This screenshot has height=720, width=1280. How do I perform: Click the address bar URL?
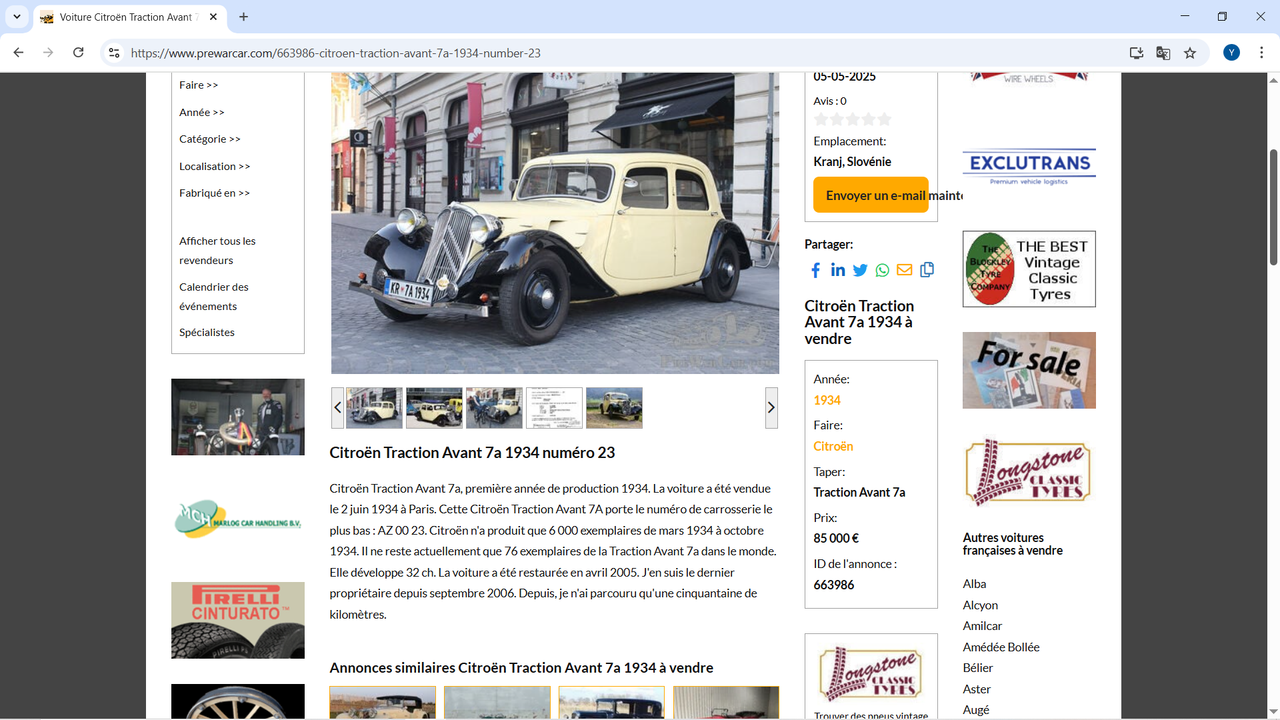(x=336, y=53)
